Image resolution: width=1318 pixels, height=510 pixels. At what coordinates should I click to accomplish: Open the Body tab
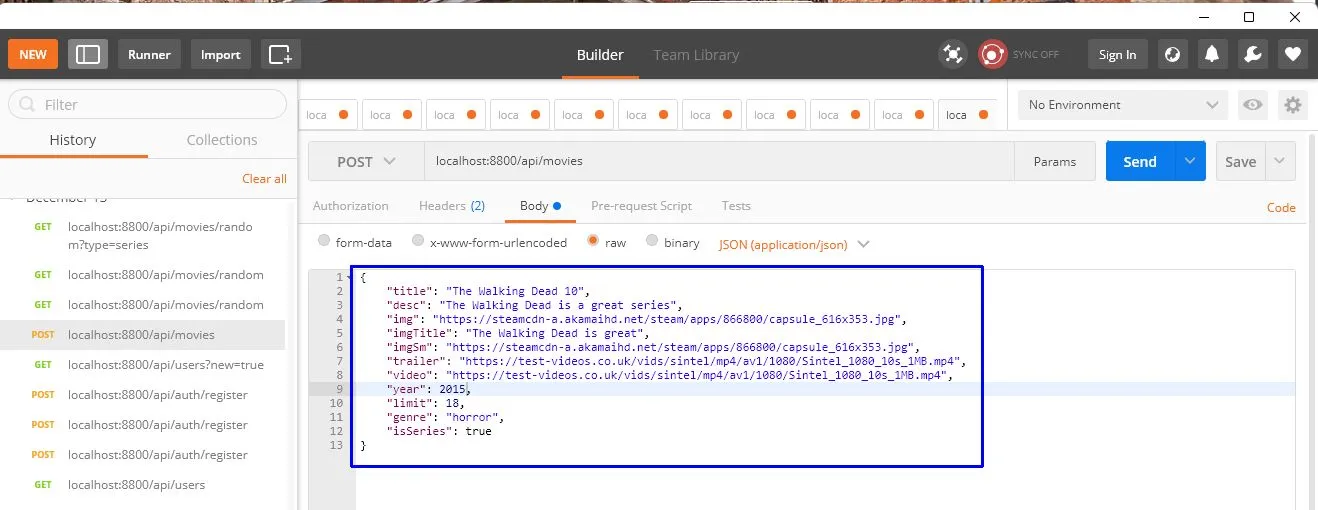coord(540,206)
